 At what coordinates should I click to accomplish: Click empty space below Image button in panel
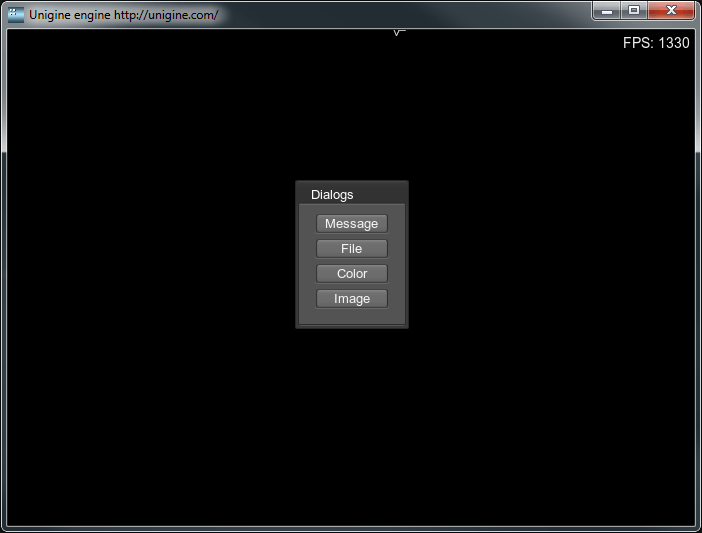tap(351, 316)
